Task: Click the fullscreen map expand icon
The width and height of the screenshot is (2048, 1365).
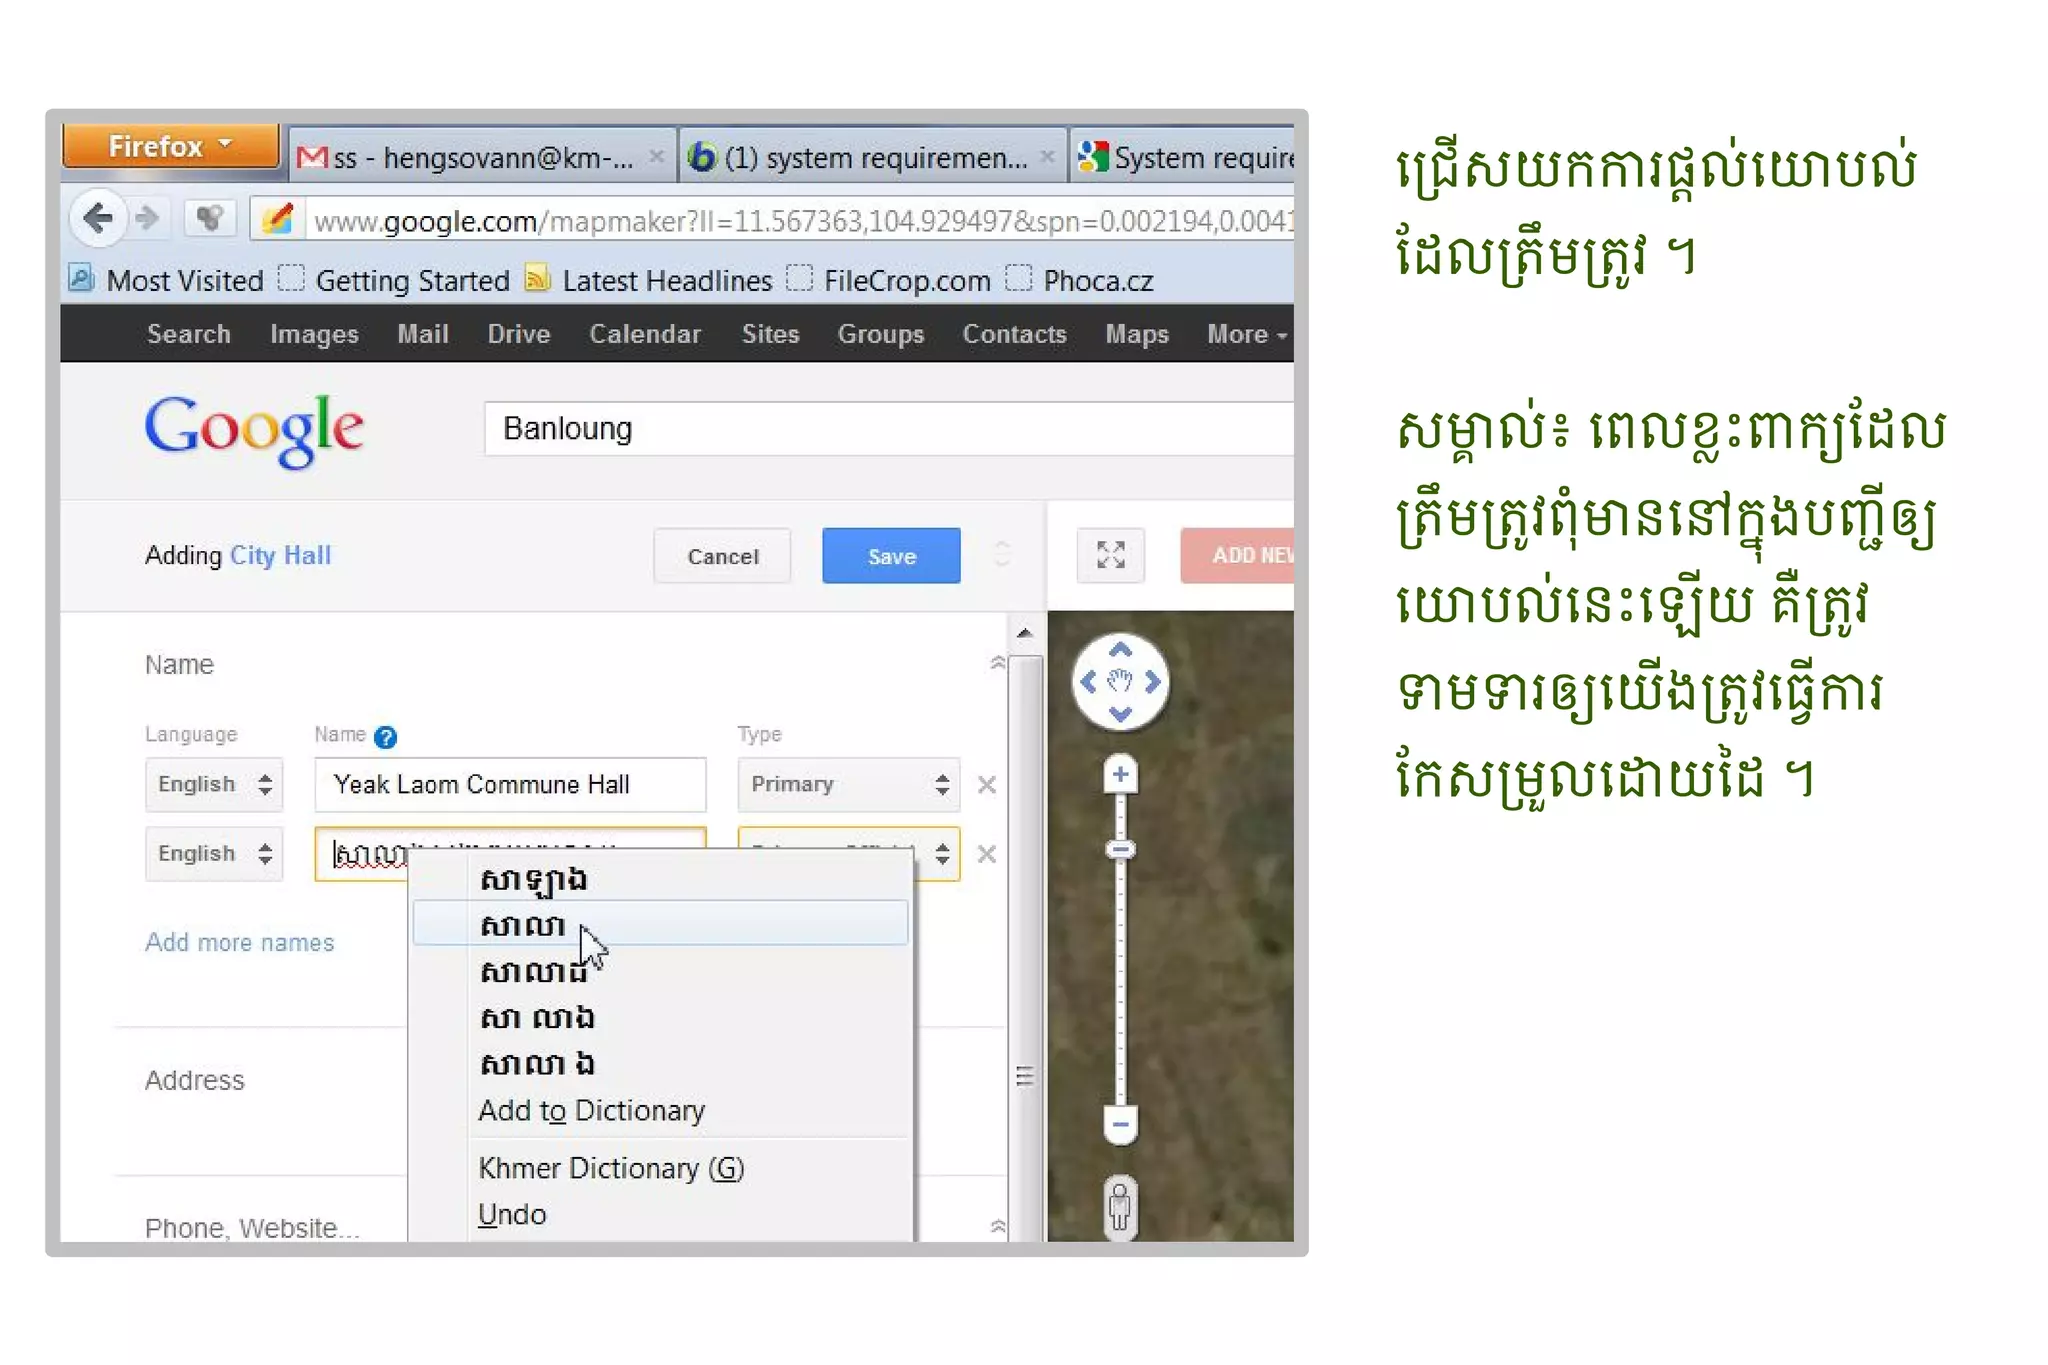Action: (x=1111, y=555)
